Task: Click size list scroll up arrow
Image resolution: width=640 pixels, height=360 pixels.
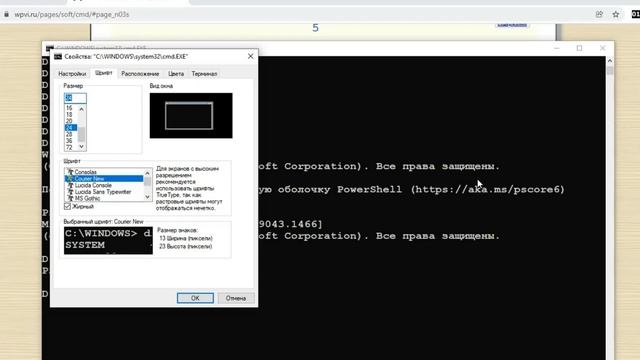Action: coord(82,109)
